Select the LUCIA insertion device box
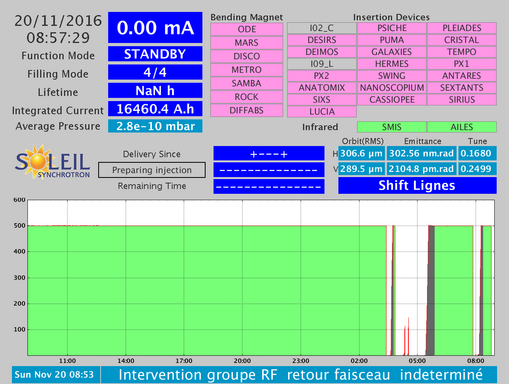The width and height of the screenshot is (509, 384). coord(322,112)
